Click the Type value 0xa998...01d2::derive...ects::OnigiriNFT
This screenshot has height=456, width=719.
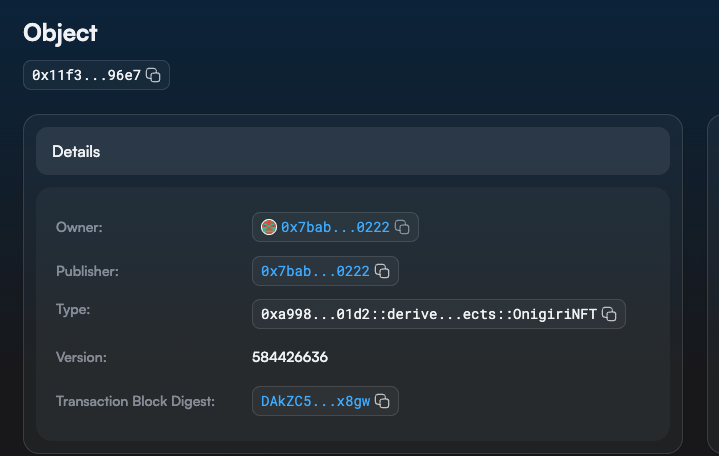pos(429,314)
